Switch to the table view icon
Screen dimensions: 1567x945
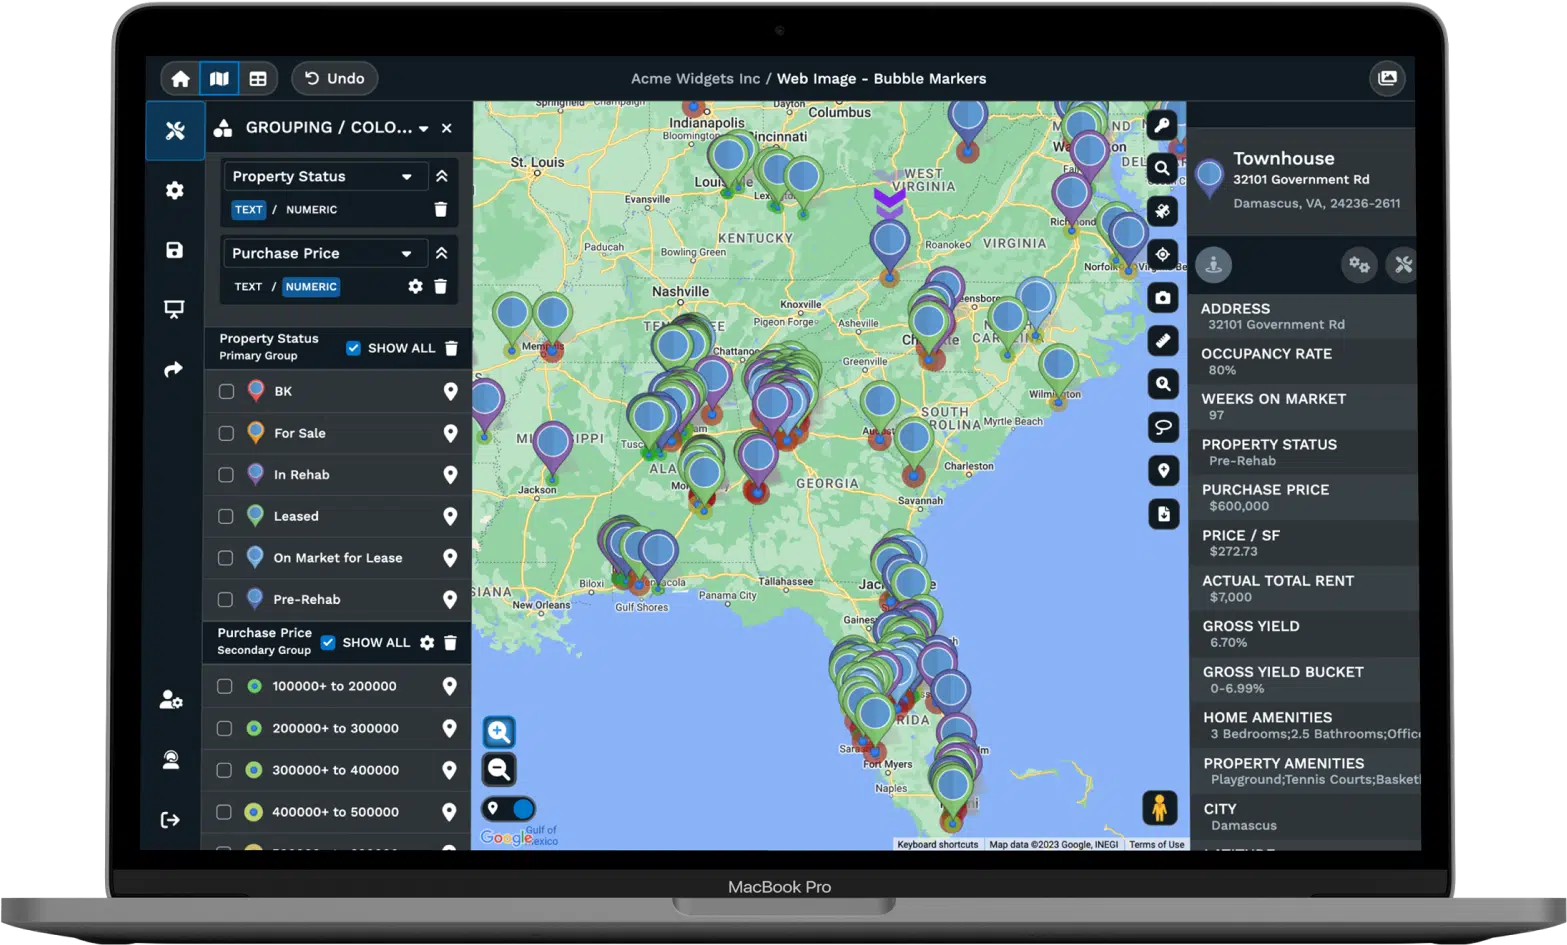(258, 79)
